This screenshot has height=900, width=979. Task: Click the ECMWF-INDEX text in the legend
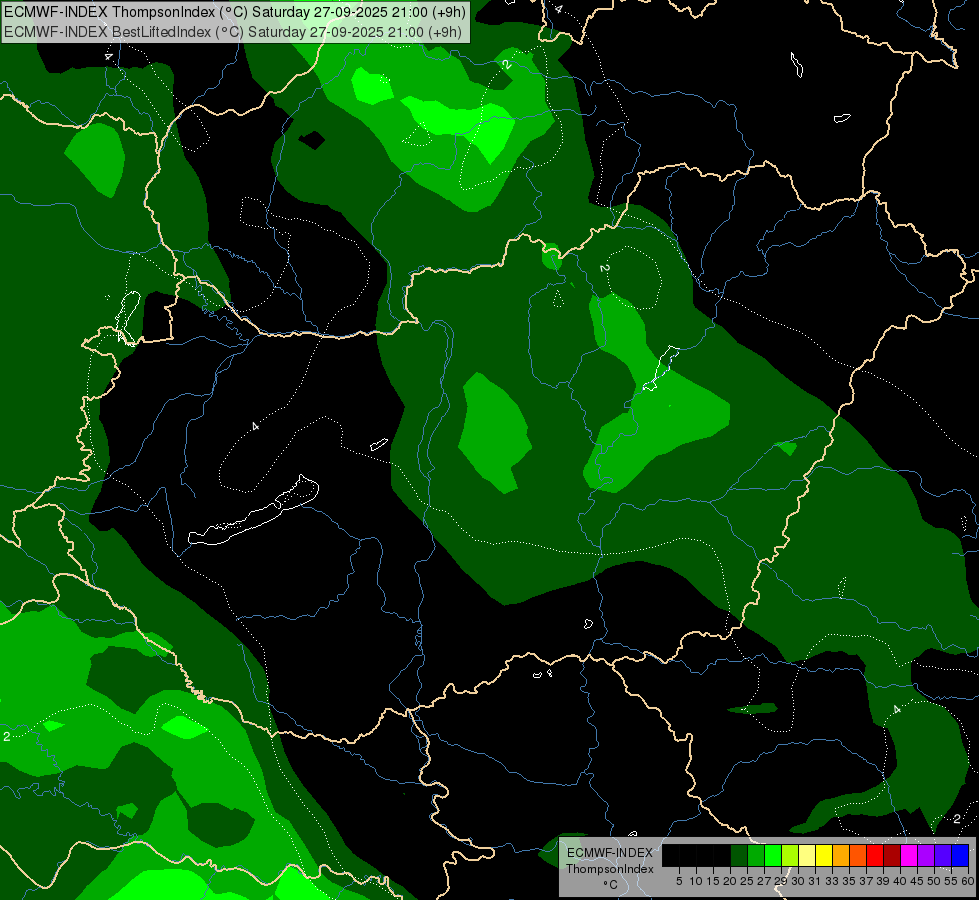(x=609, y=853)
